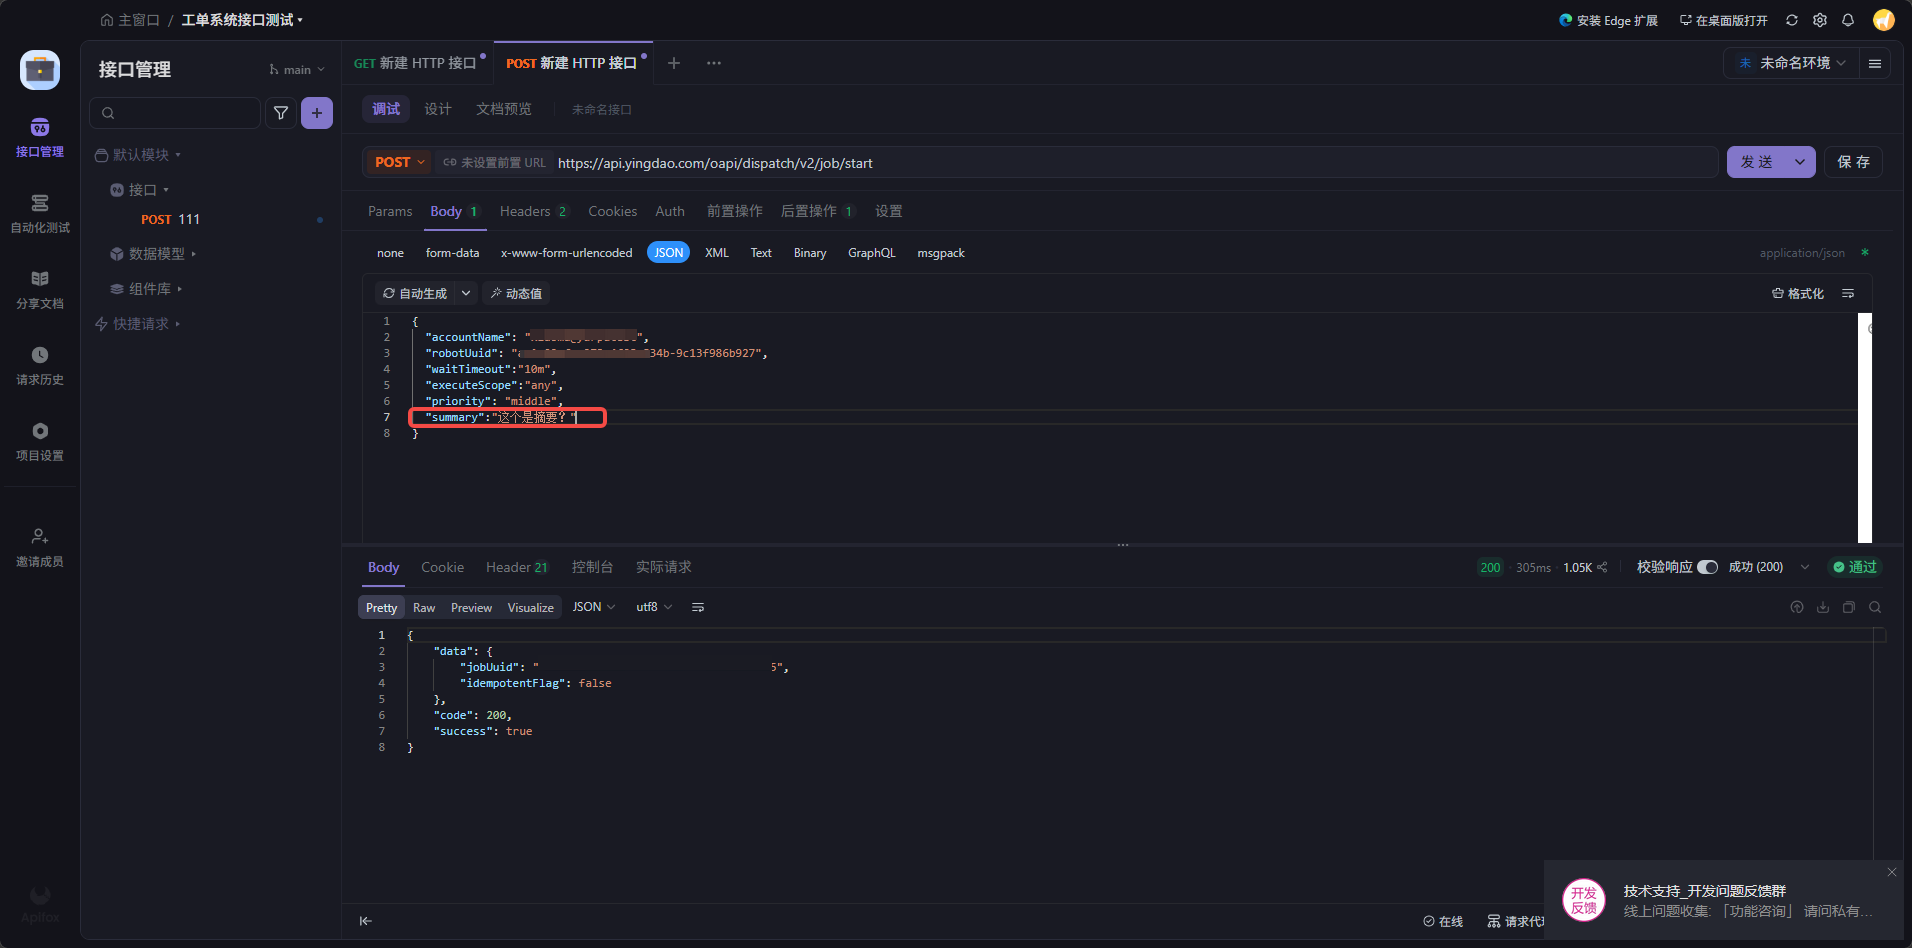Copy the response body using the copy icon

1849,607
